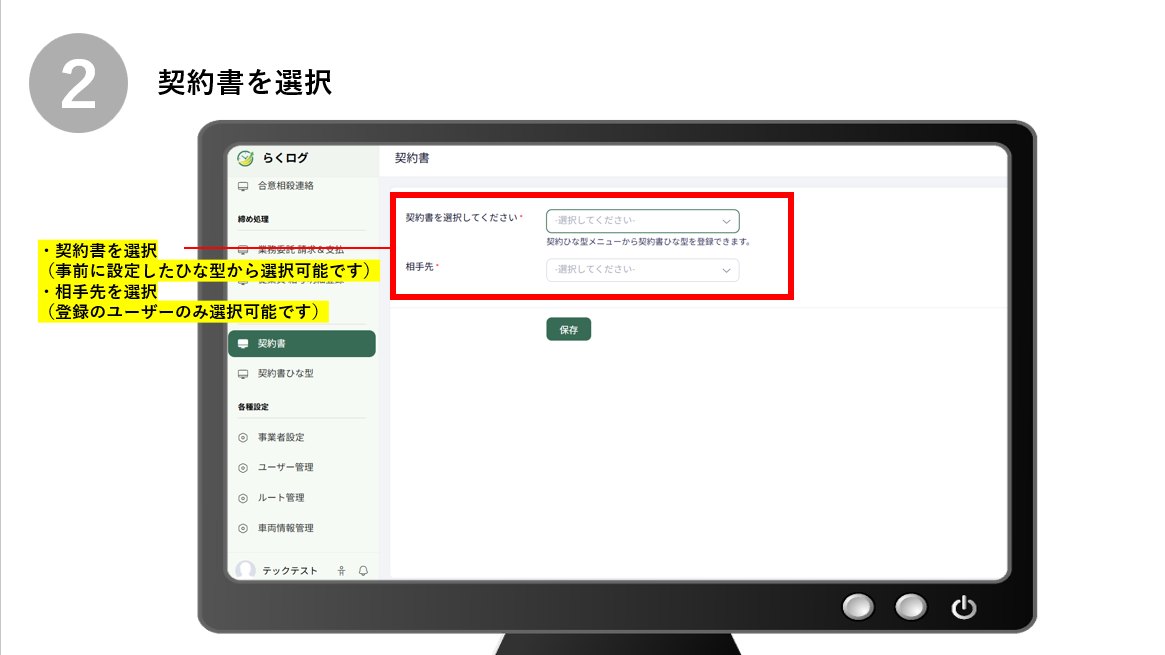The width and height of the screenshot is (1165, 655).
Task: Select the highlighted 契約書 sidebar menu item
Action: tap(302, 344)
